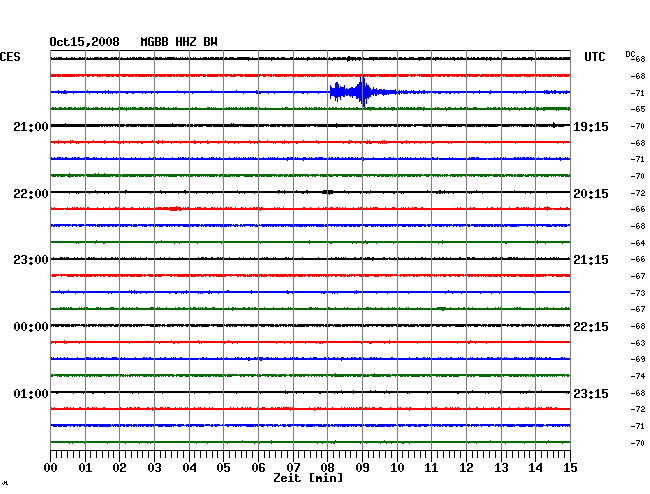Click the Zeit [min] axis title

click(308, 478)
